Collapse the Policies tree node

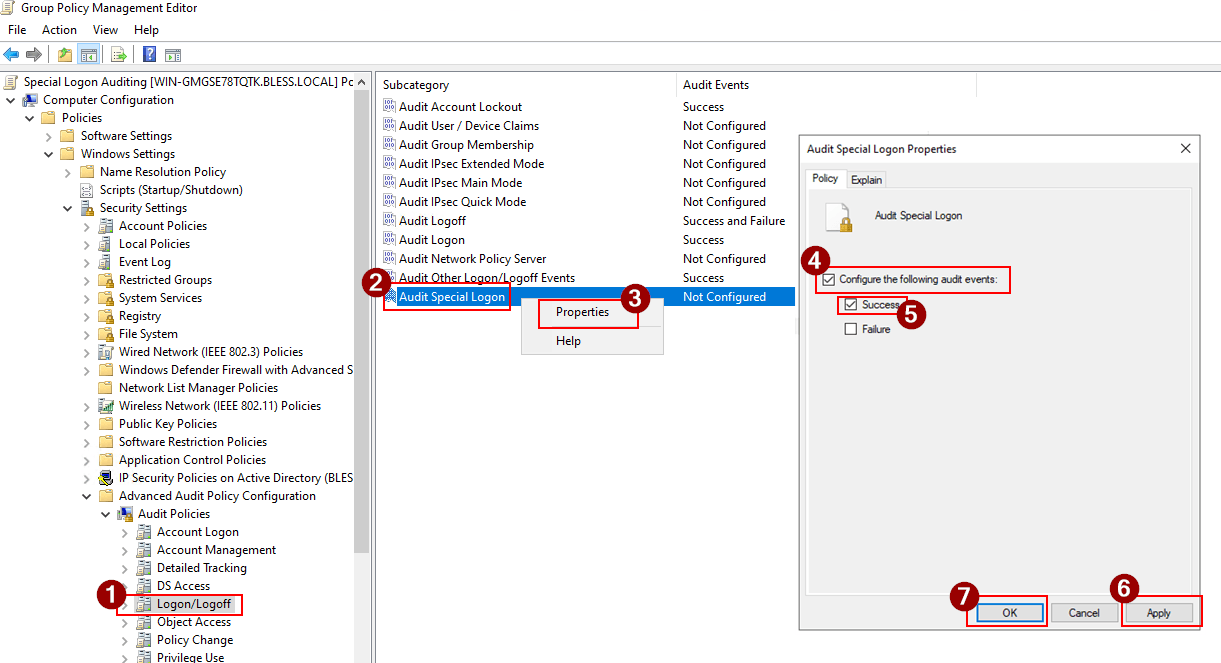[x=30, y=118]
